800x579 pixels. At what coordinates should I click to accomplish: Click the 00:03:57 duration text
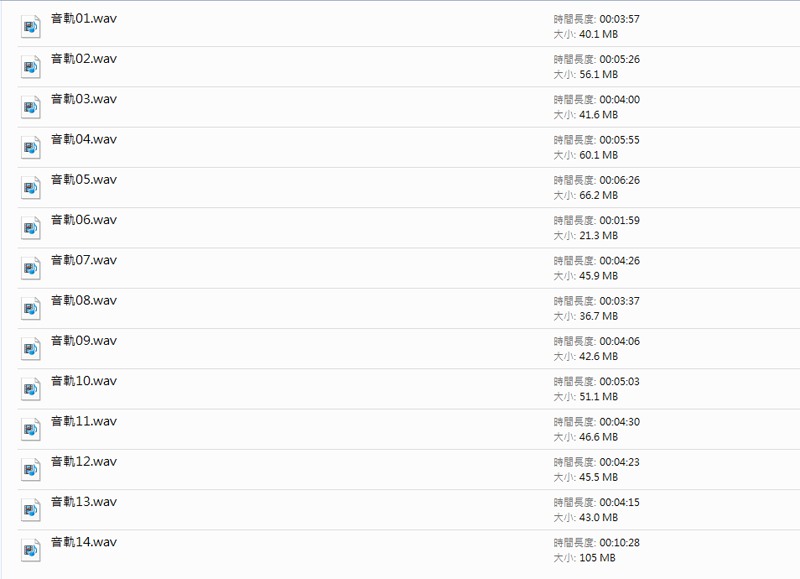tap(619, 19)
